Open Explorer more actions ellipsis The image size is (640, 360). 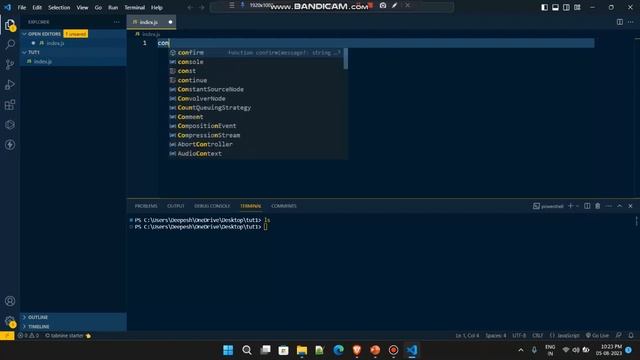coord(117,22)
